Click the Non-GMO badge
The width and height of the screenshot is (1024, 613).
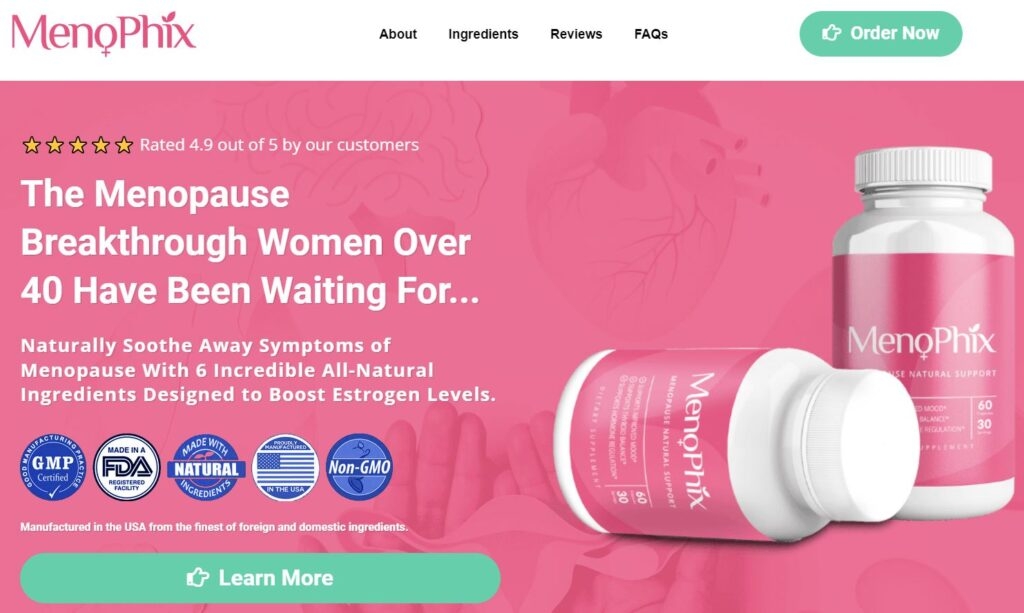click(x=359, y=467)
